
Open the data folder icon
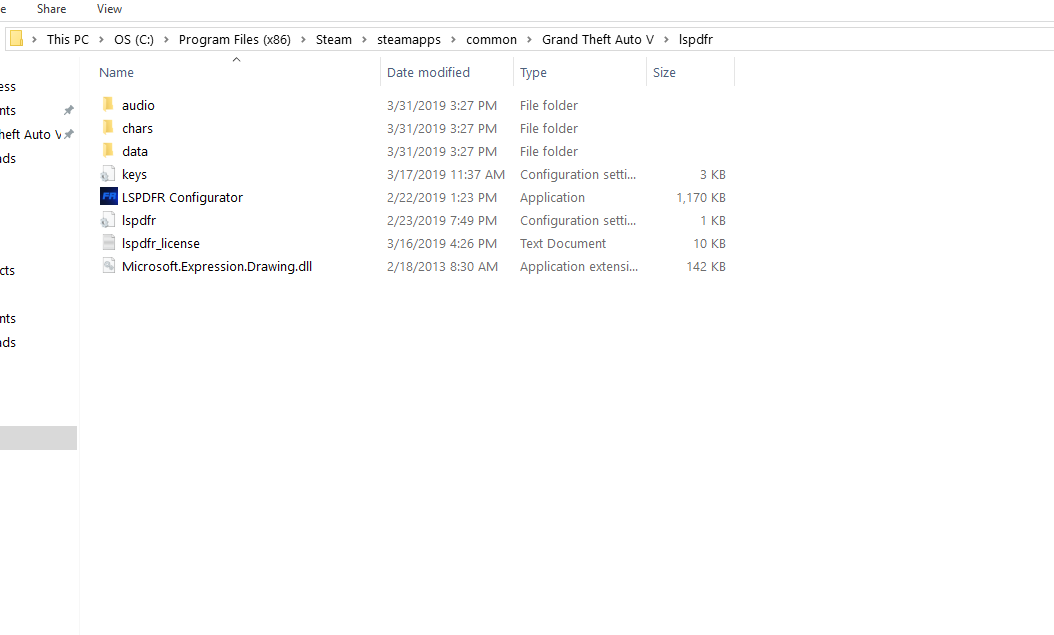(x=108, y=151)
